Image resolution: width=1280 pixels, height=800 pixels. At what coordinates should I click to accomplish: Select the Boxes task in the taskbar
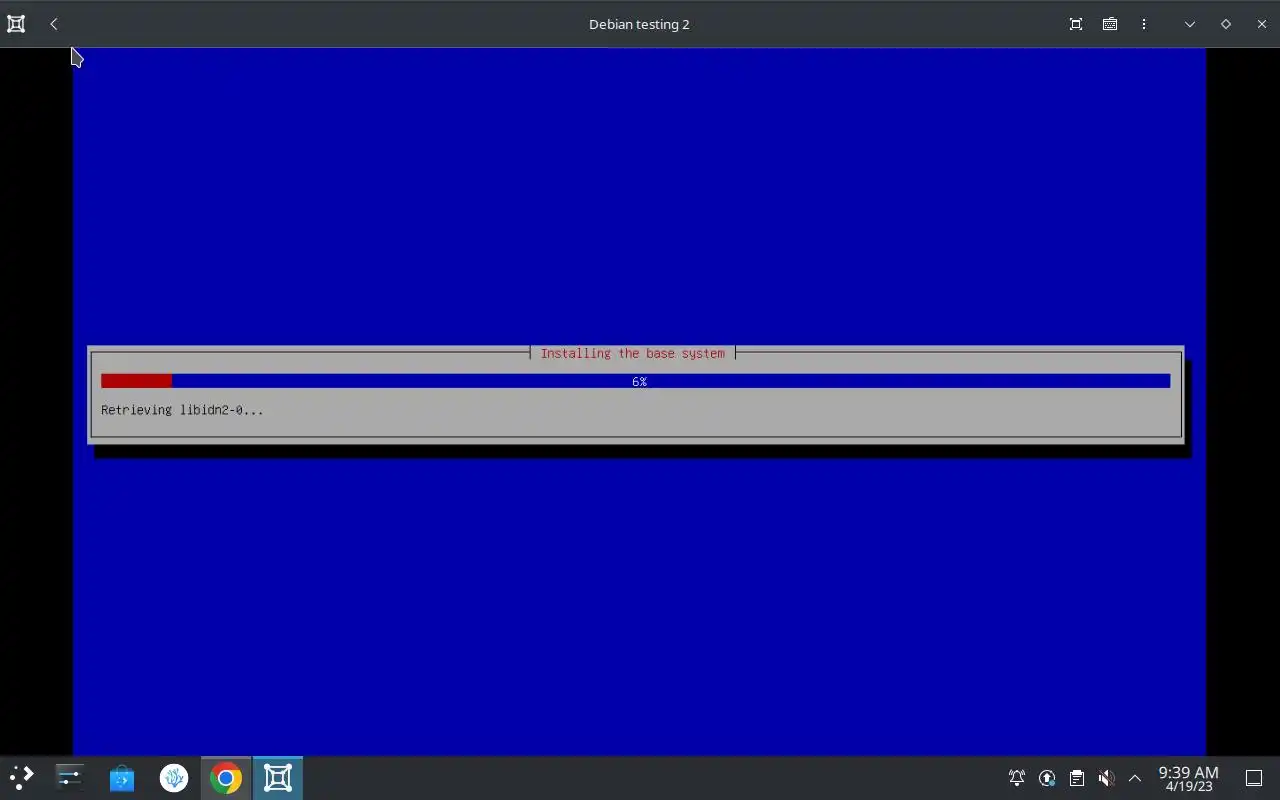point(278,778)
